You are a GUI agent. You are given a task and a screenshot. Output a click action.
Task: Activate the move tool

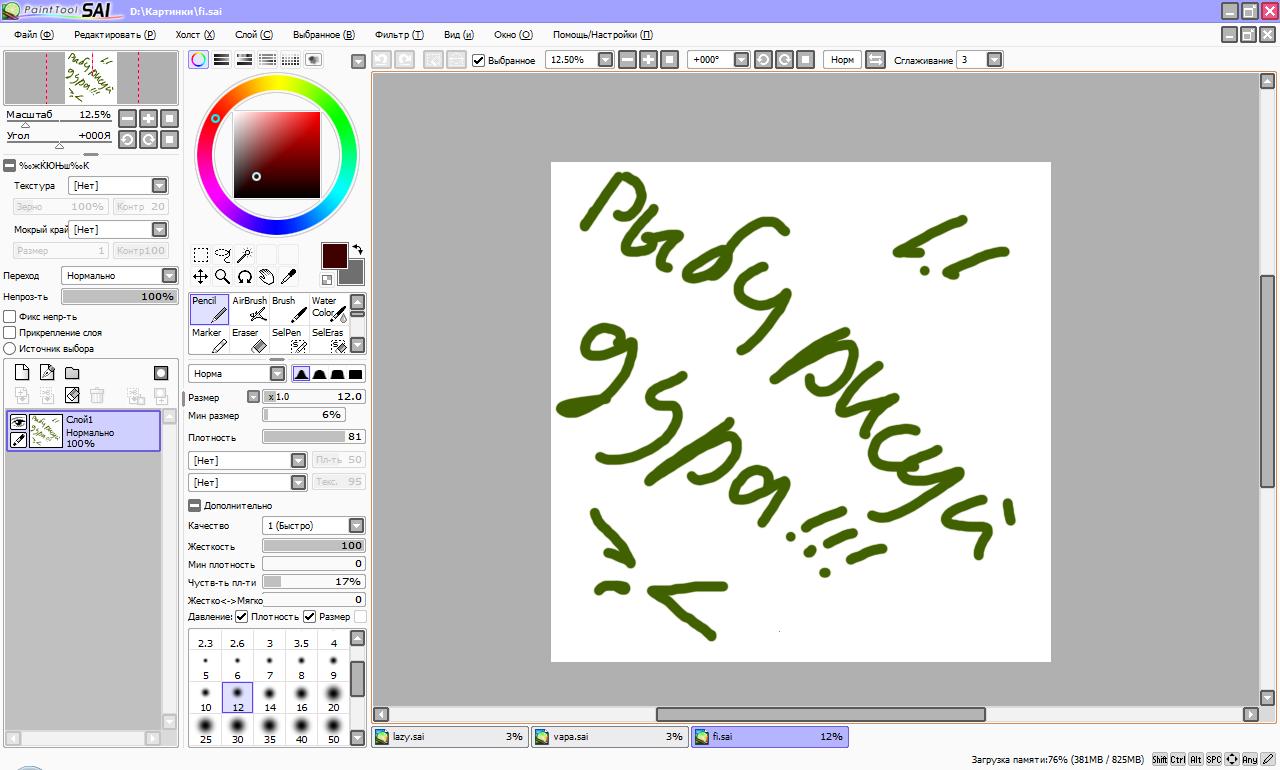pyautogui.click(x=200, y=277)
